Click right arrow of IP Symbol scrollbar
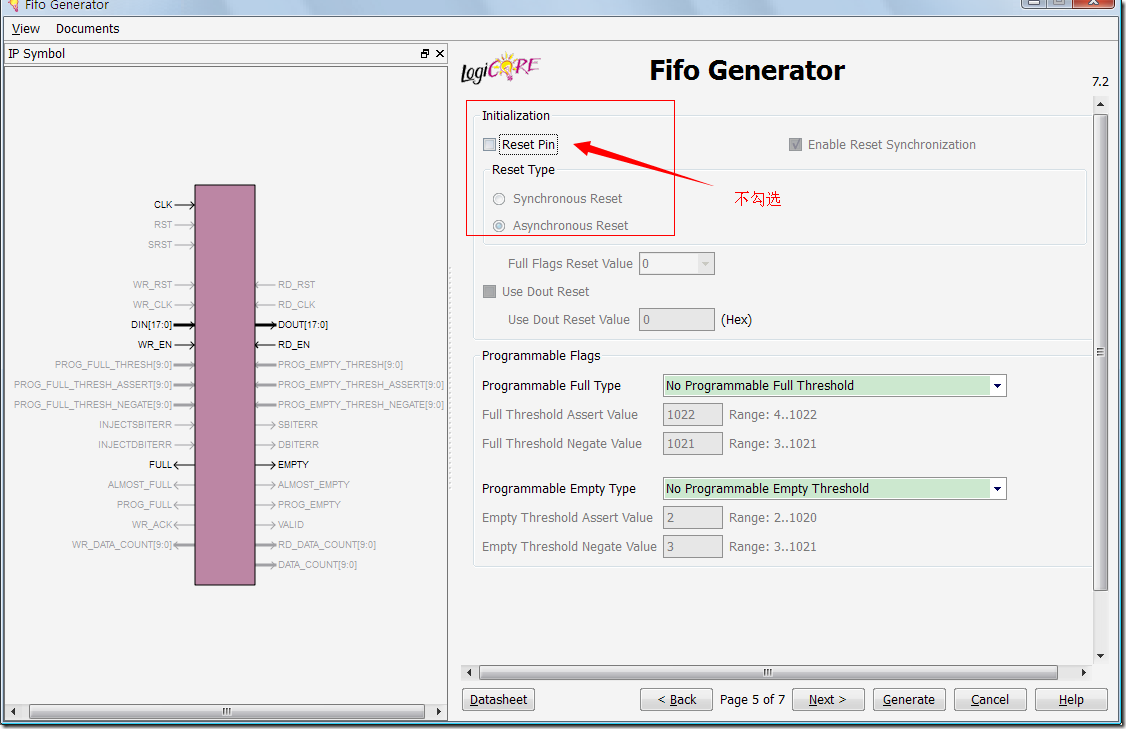The image size is (1126, 729). point(439,712)
